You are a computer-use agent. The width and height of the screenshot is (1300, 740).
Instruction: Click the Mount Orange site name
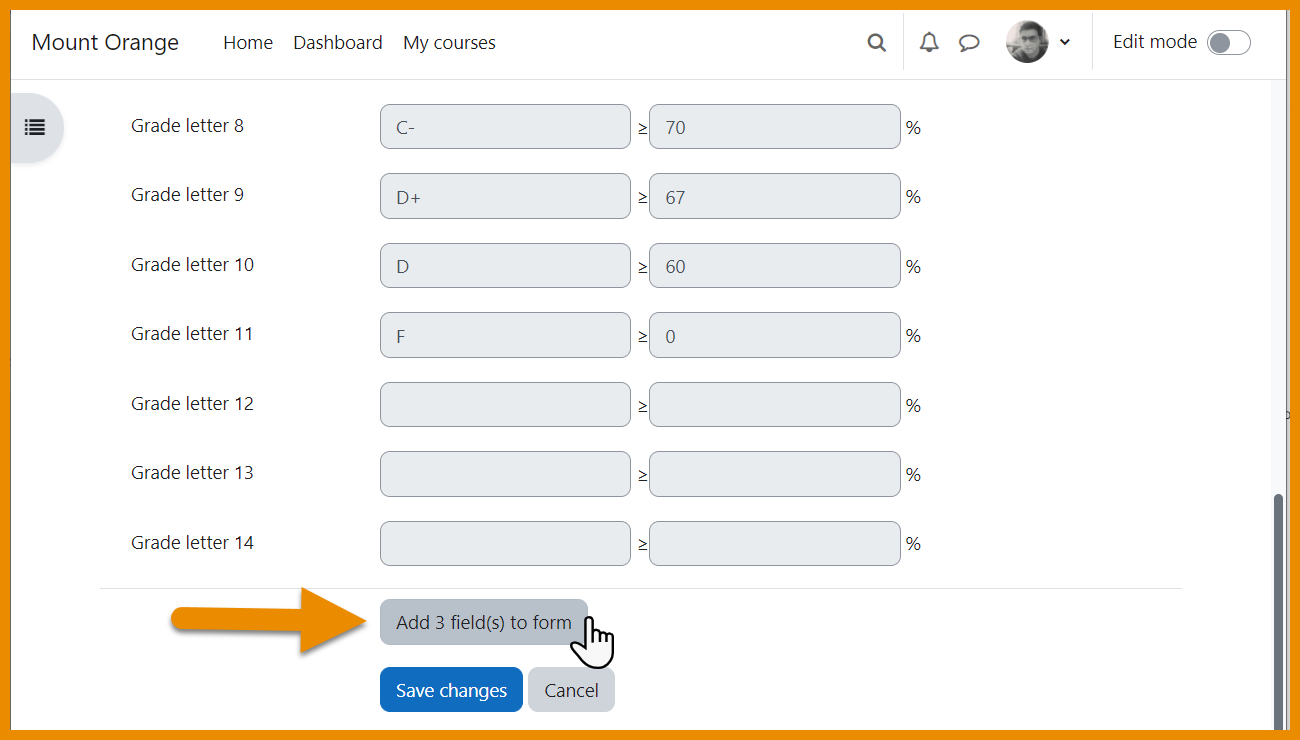point(105,43)
